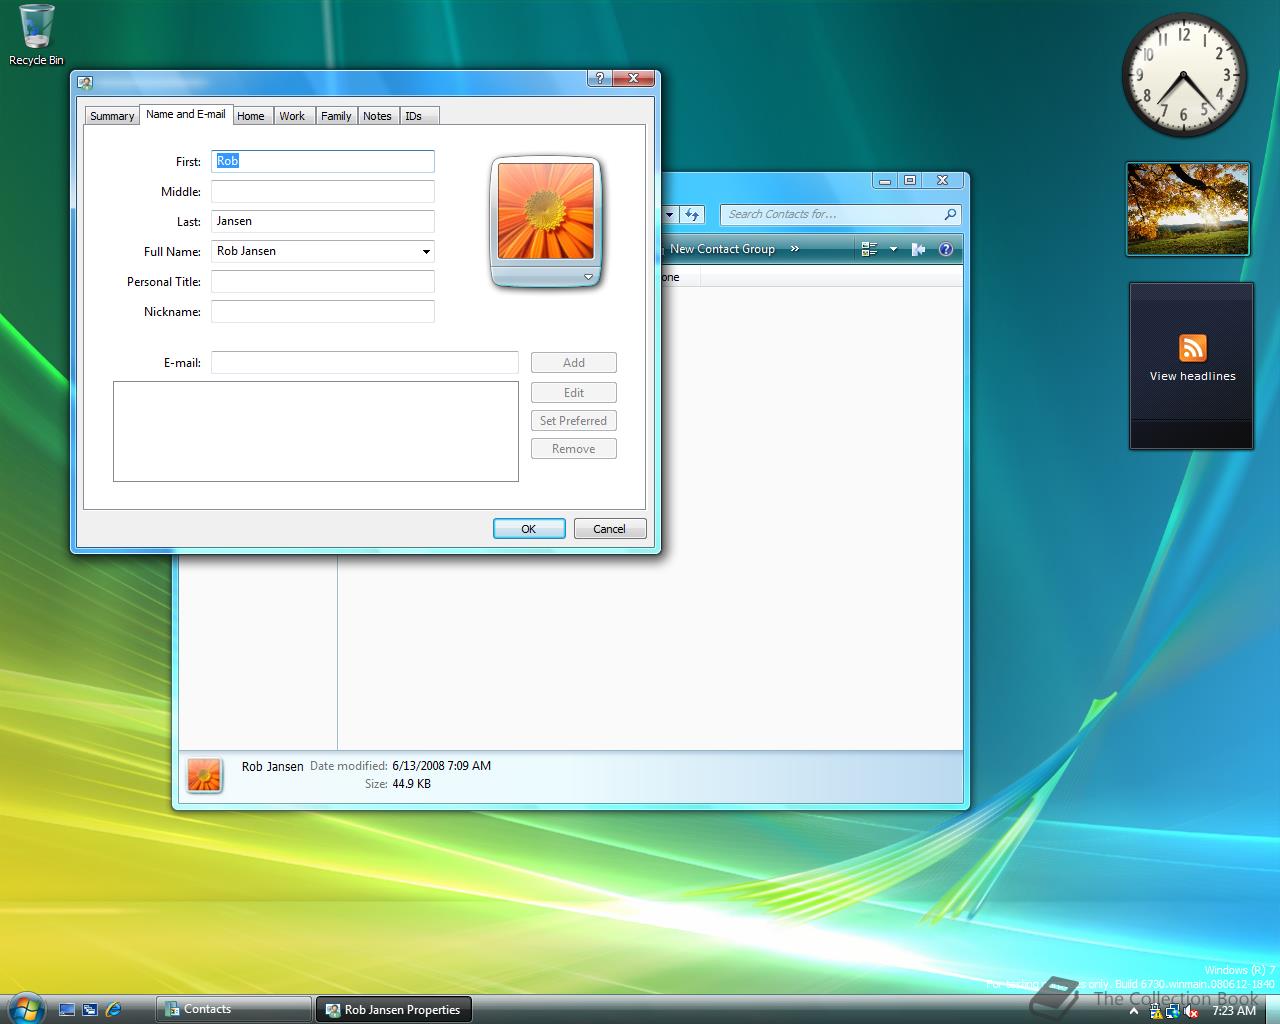1280x1024 pixels.
Task: Click Switch between windows quick launch icon
Action: 90,1010
